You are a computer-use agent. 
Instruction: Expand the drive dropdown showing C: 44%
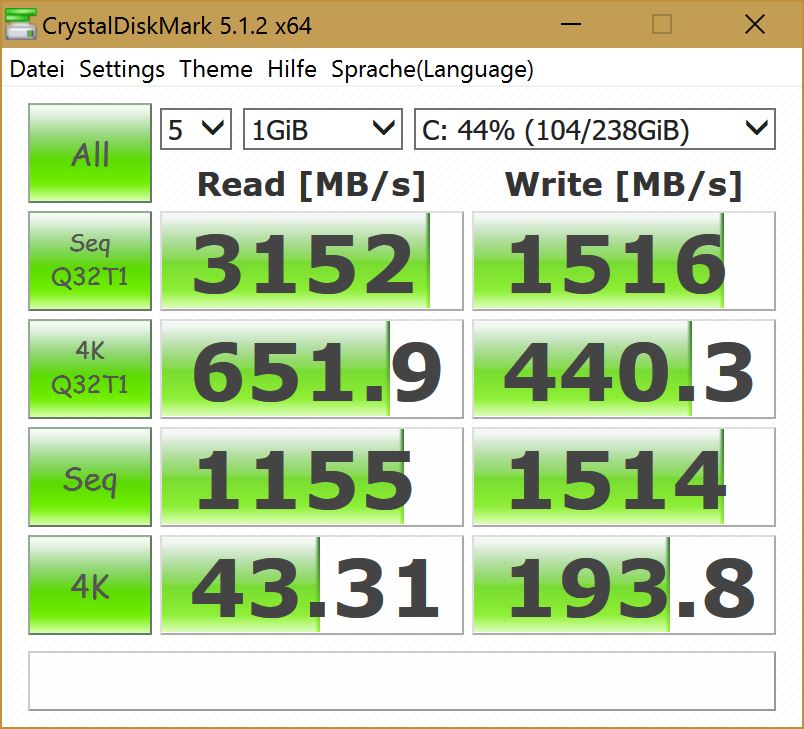[x=595, y=129]
